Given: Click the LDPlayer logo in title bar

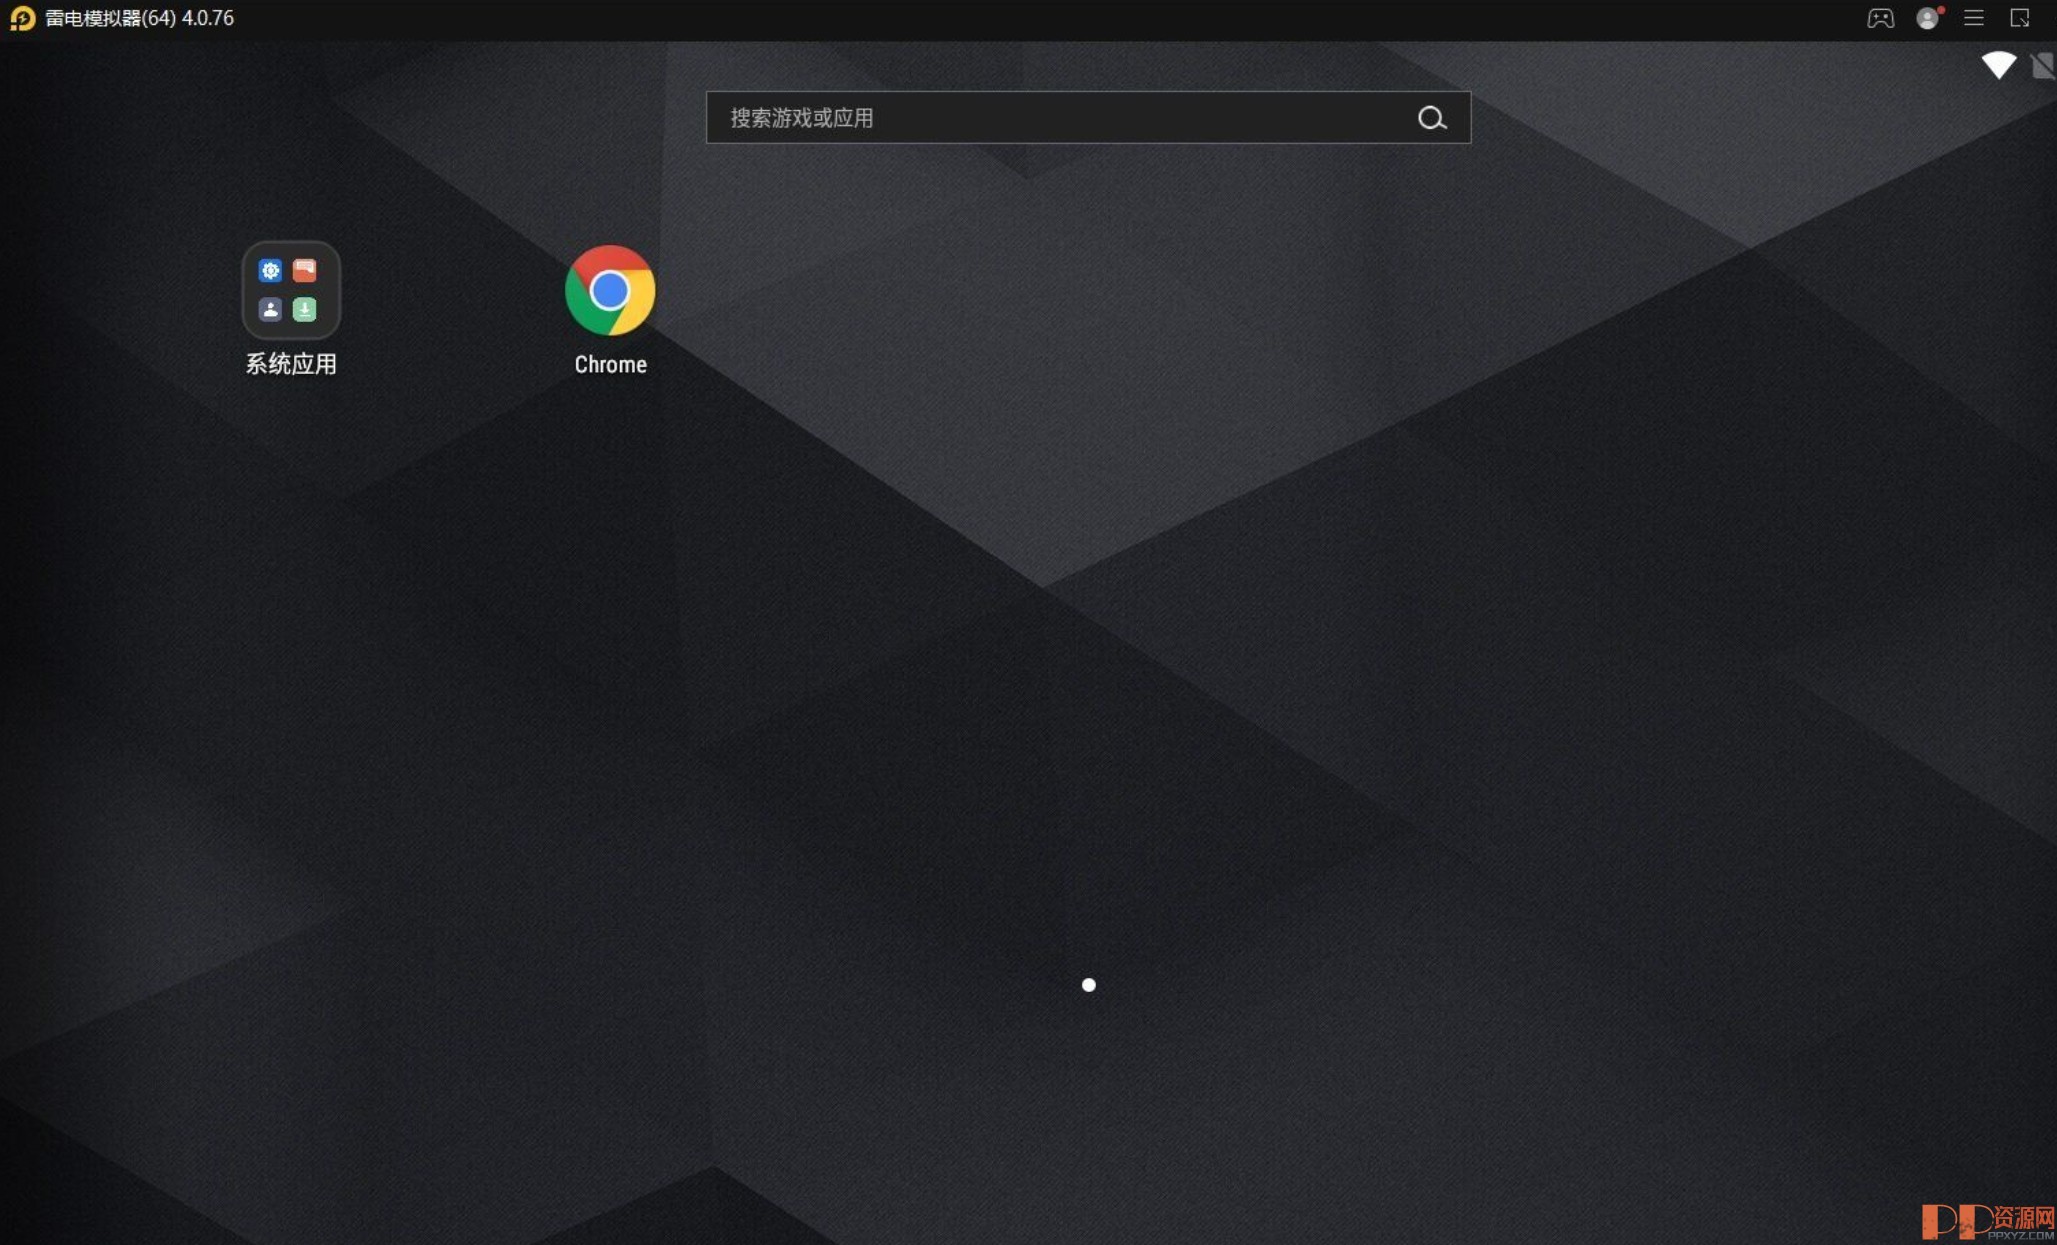Looking at the screenshot, I should pyautogui.click(x=22, y=18).
